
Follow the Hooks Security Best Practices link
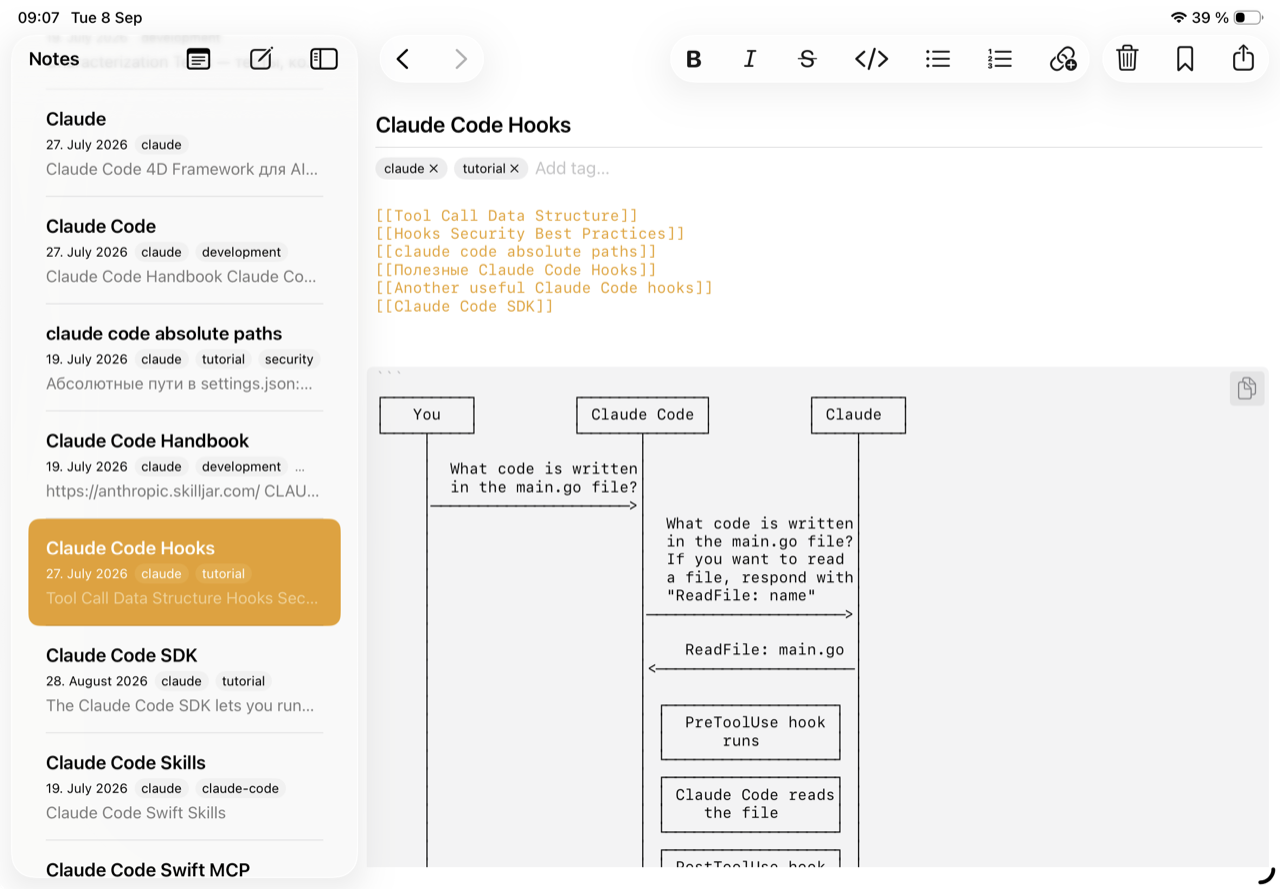(x=531, y=234)
